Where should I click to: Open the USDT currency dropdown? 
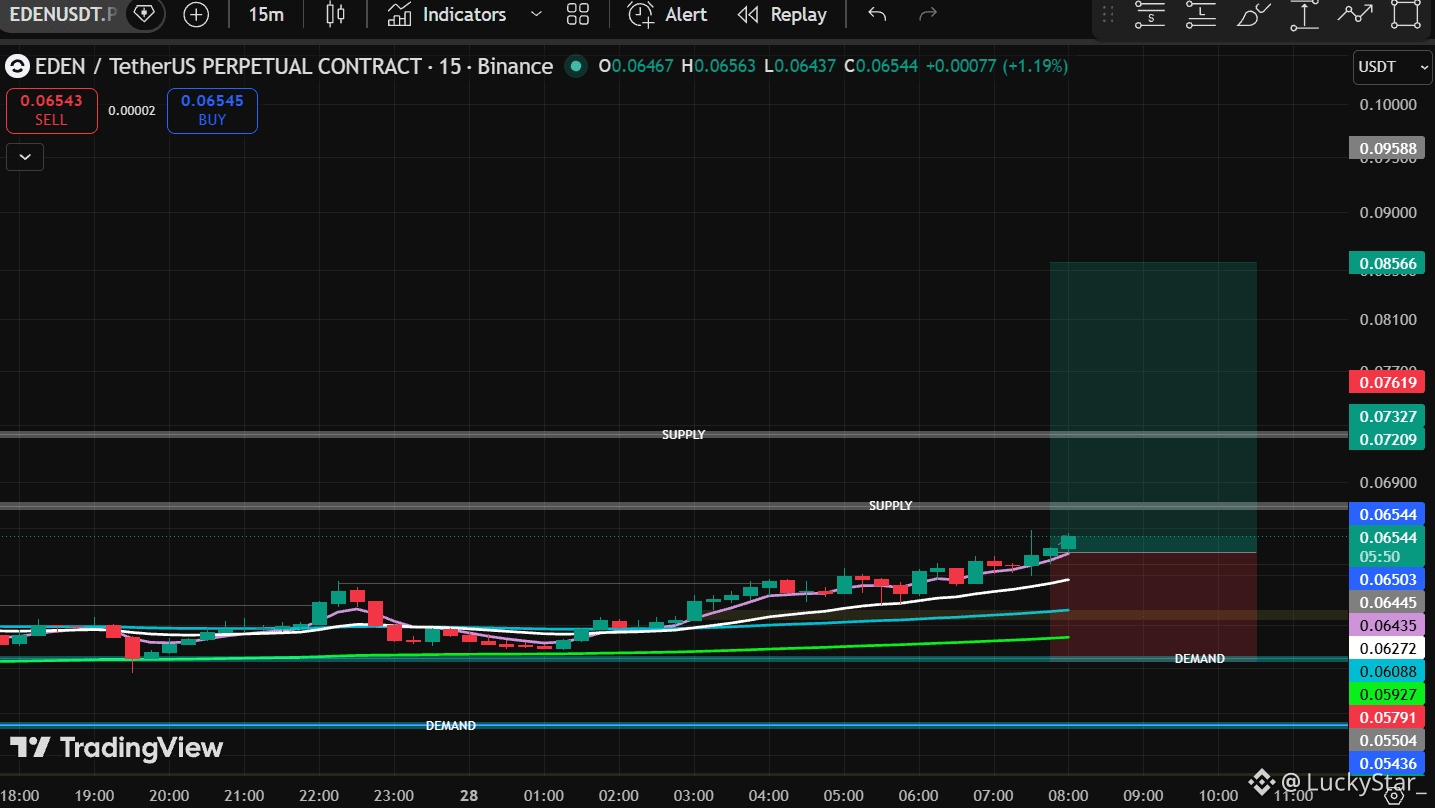[x=1393, y=67]
